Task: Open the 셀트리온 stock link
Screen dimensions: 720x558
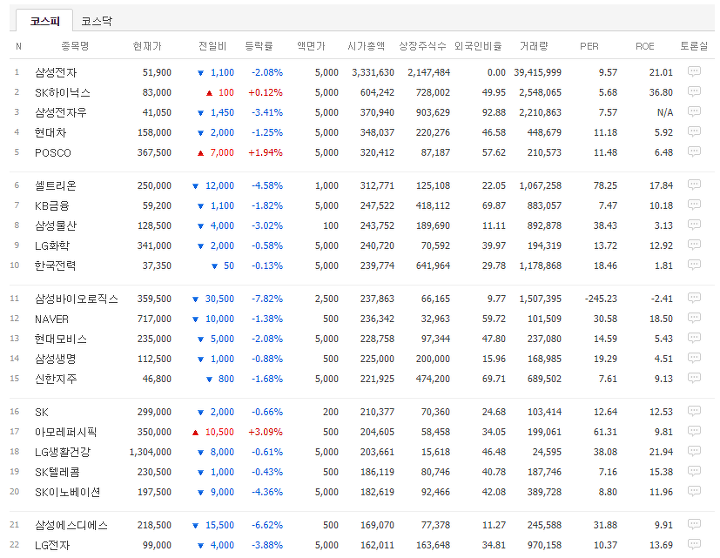Action: coord(56,186)
